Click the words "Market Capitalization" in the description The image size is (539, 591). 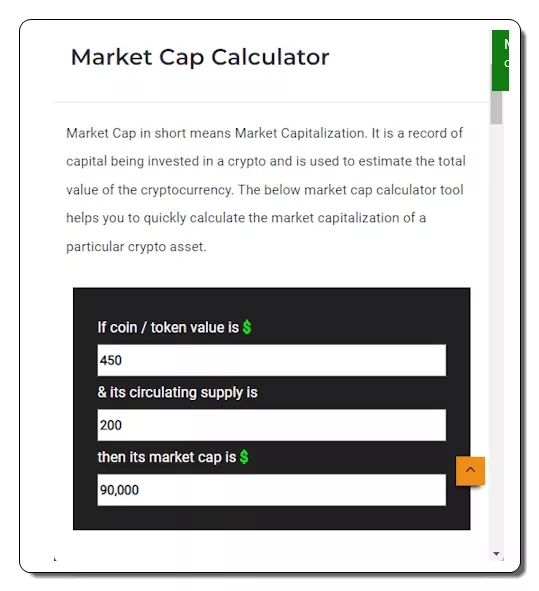coord(300,133)
